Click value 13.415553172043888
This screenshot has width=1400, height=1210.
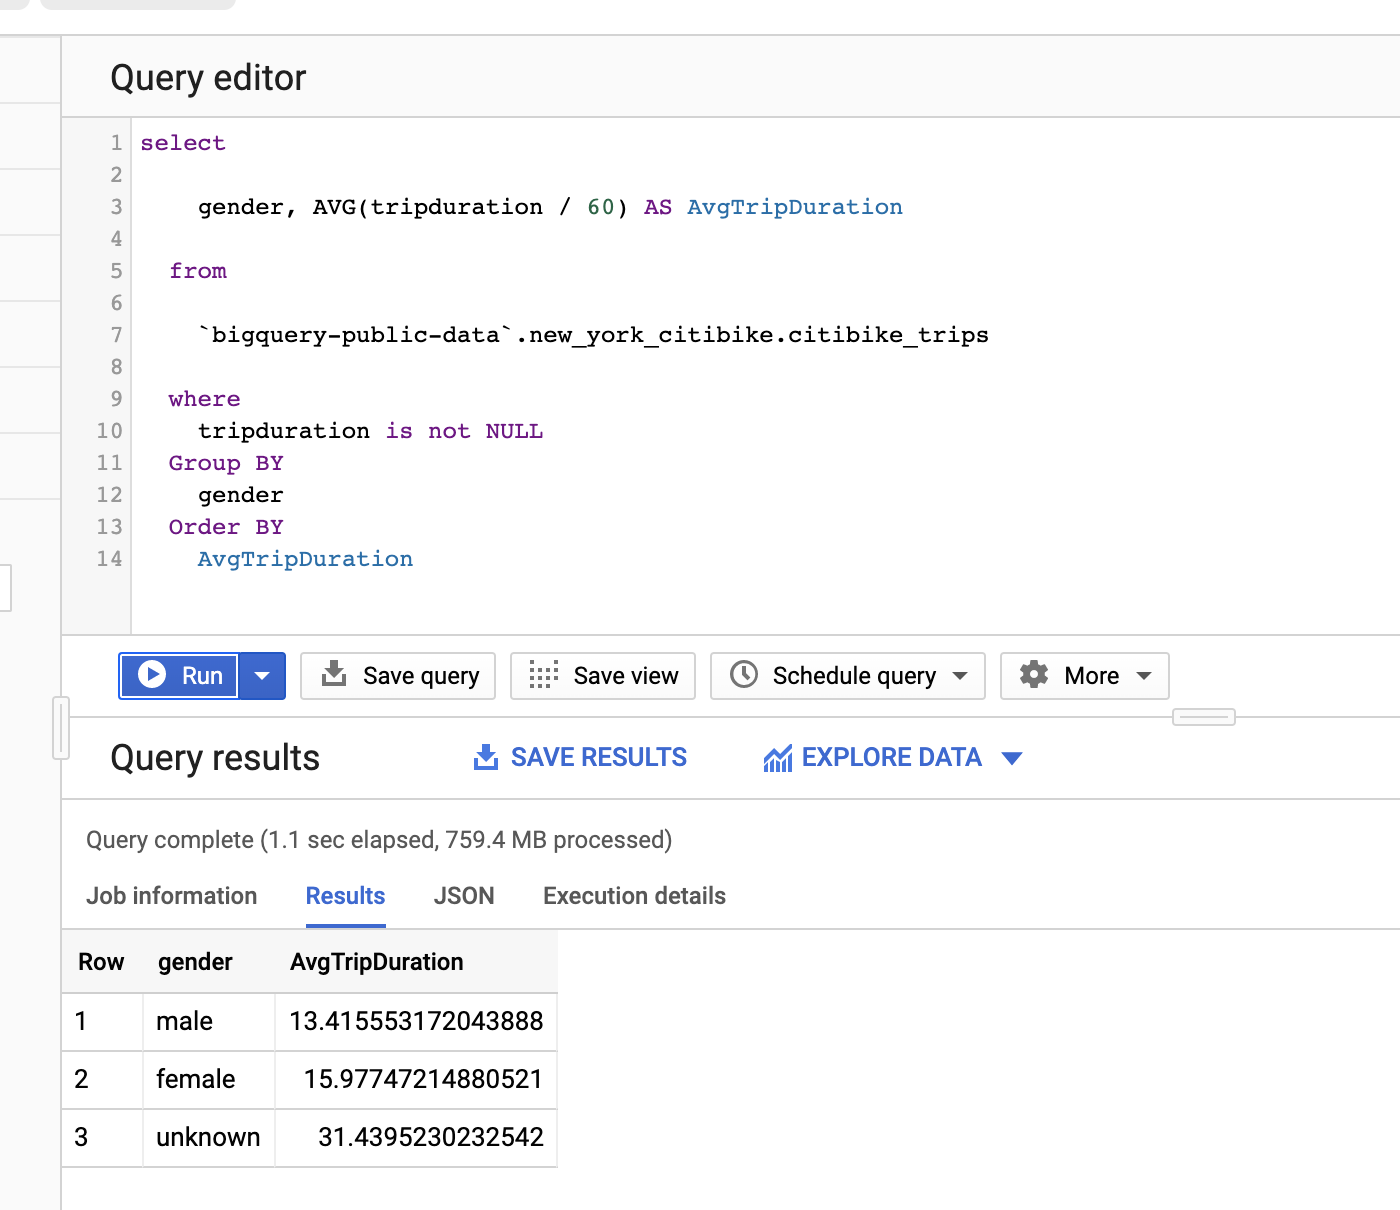coord(416,1021)
